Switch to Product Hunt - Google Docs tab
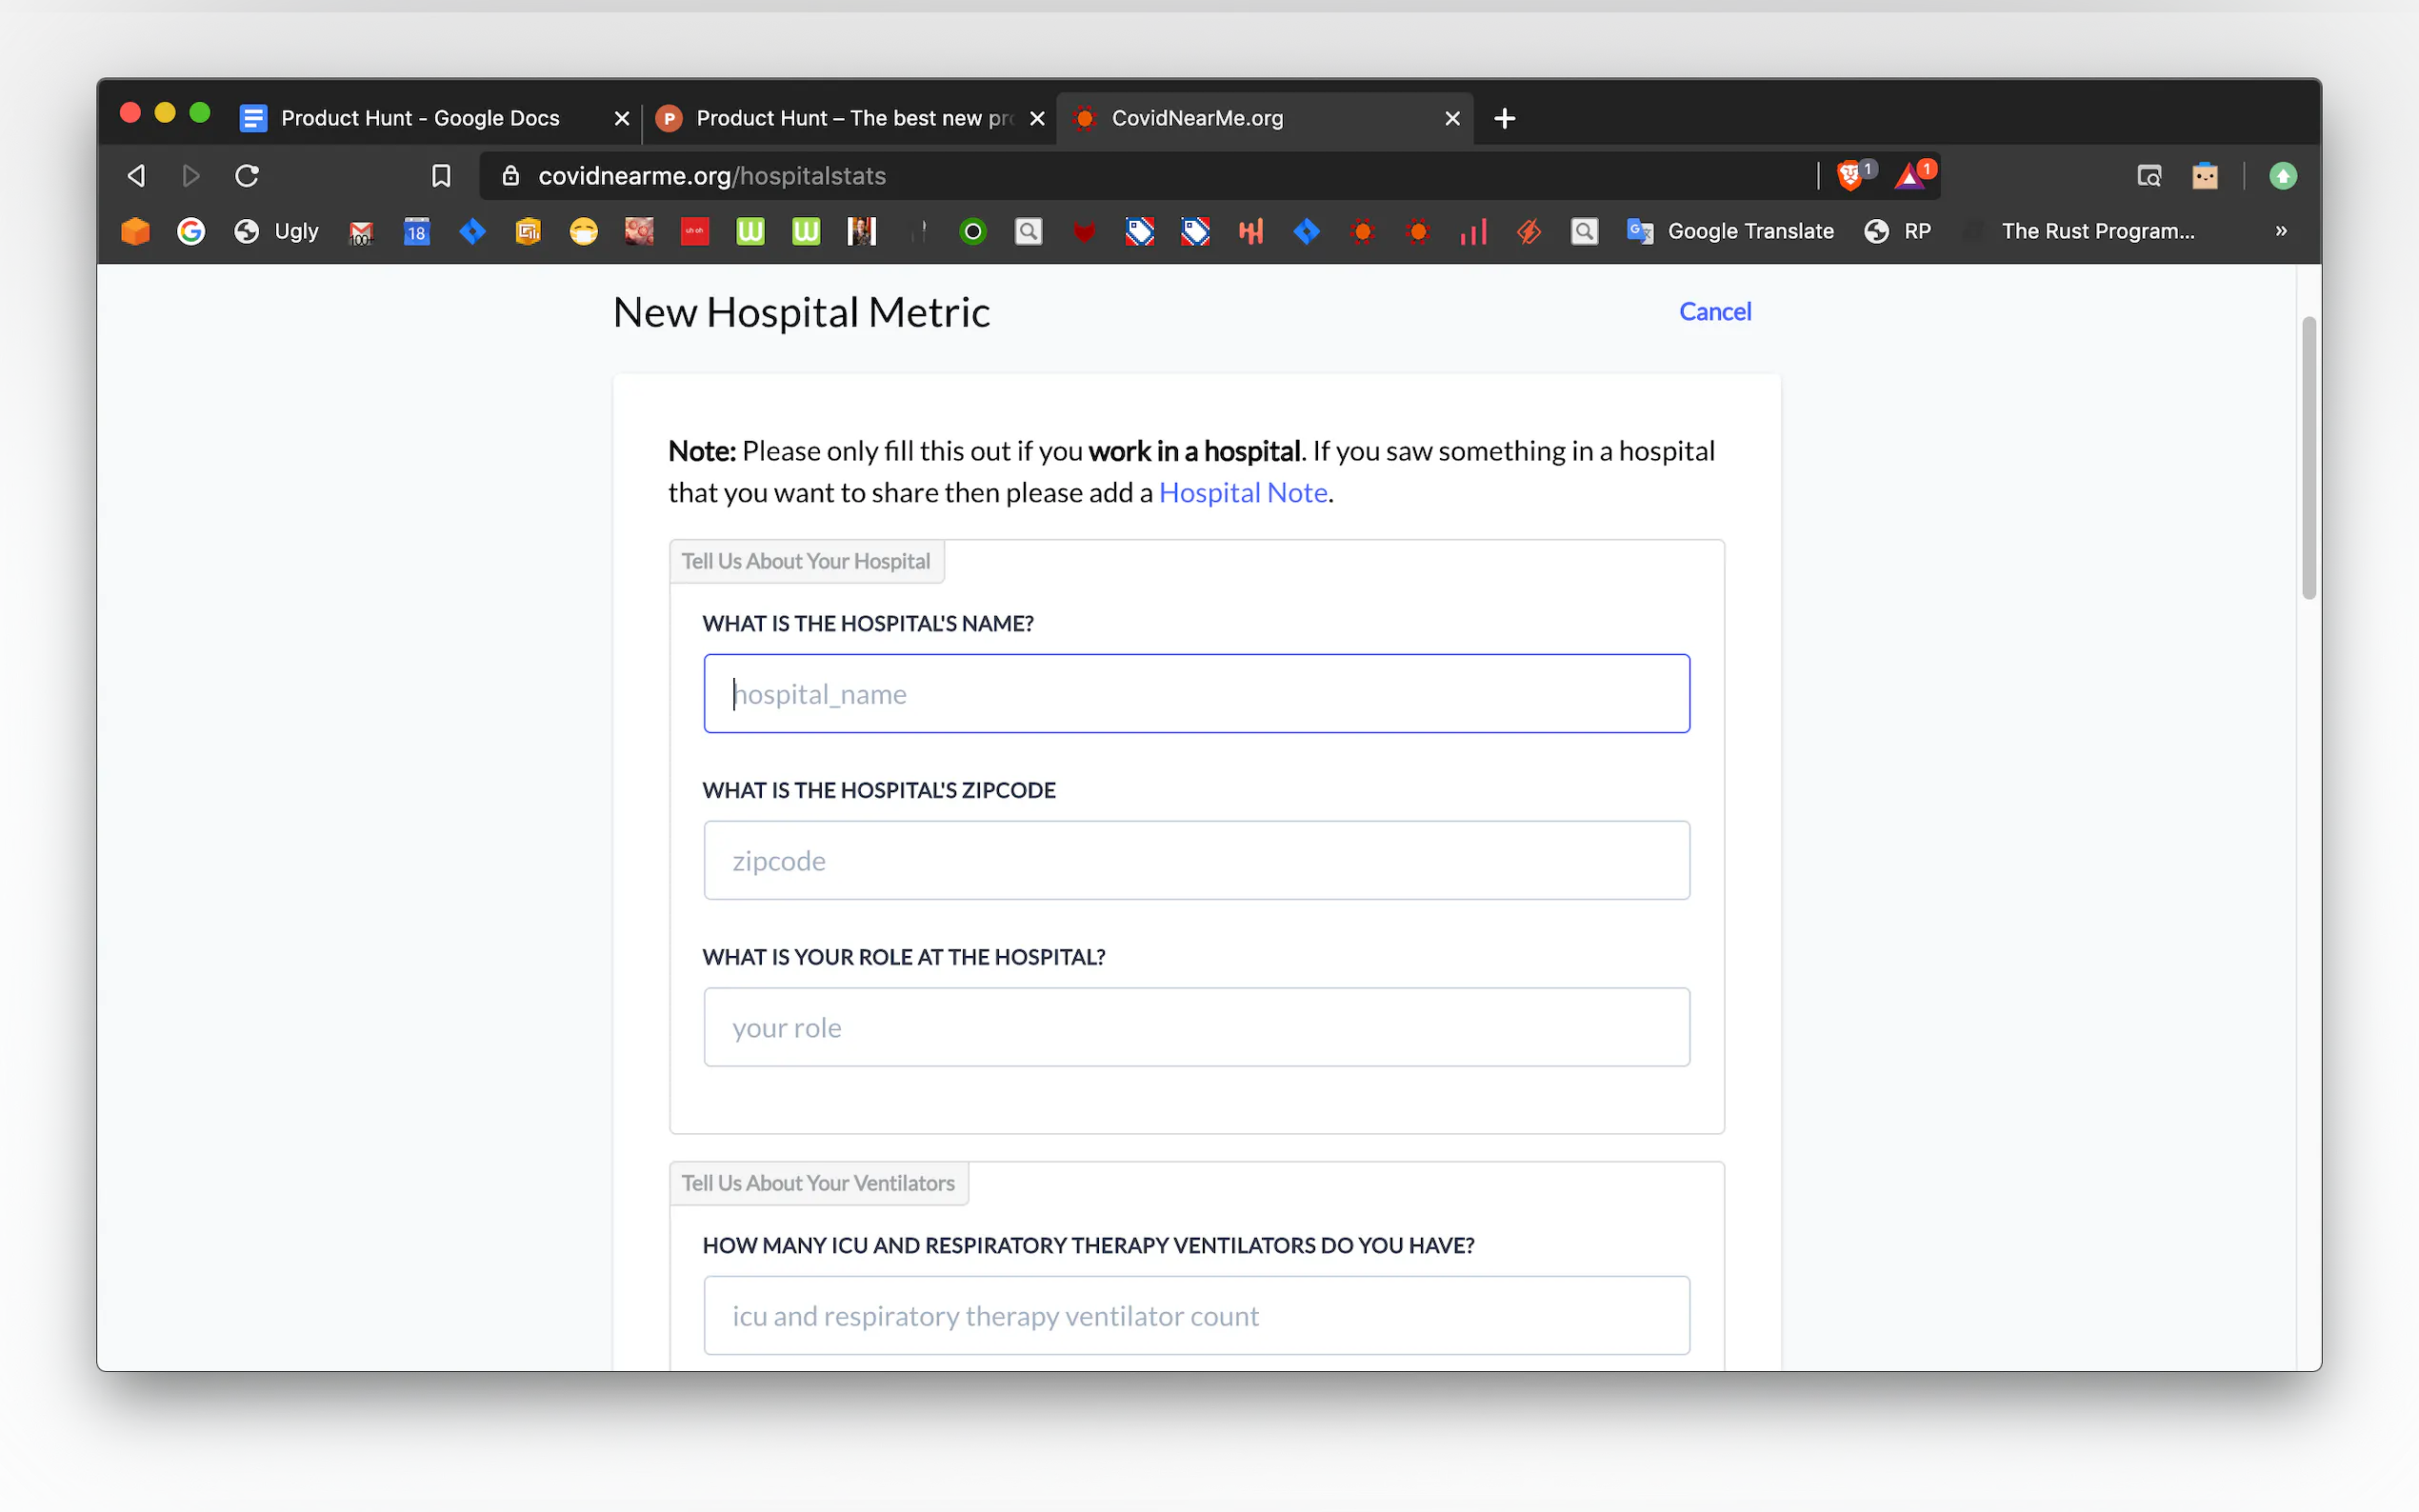Screen dimensions: 2419x1512 coord(420,118)
